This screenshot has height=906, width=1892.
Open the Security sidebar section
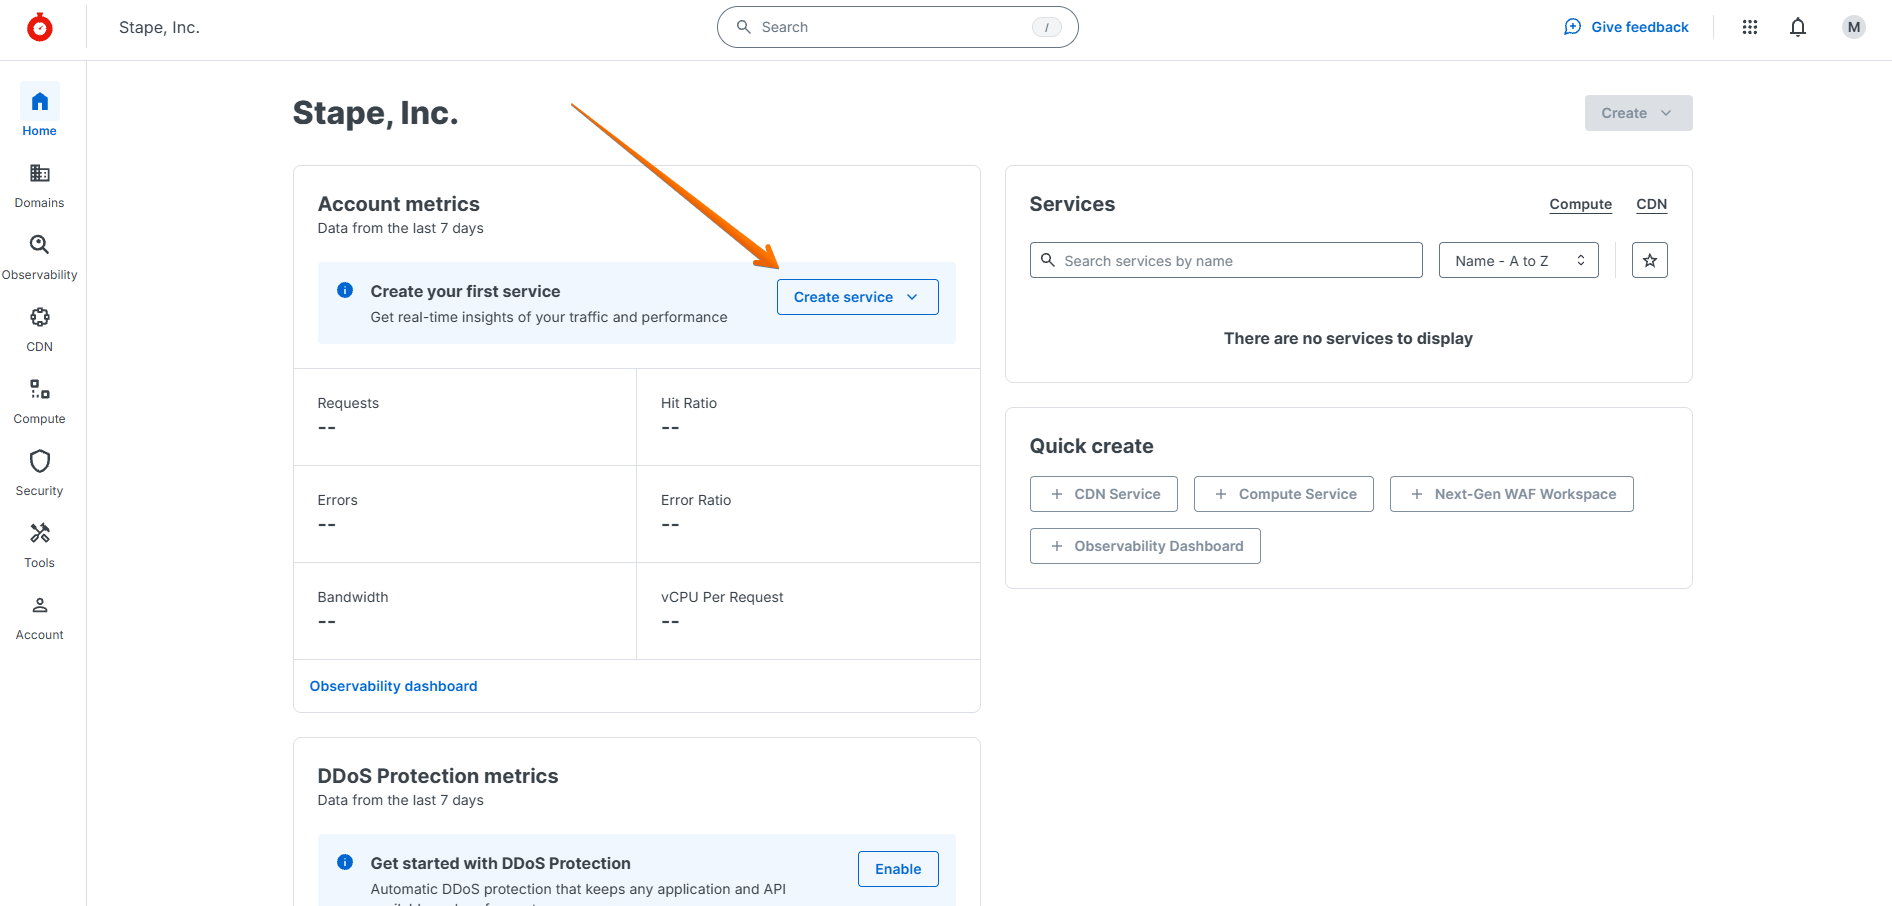point(40,474)
